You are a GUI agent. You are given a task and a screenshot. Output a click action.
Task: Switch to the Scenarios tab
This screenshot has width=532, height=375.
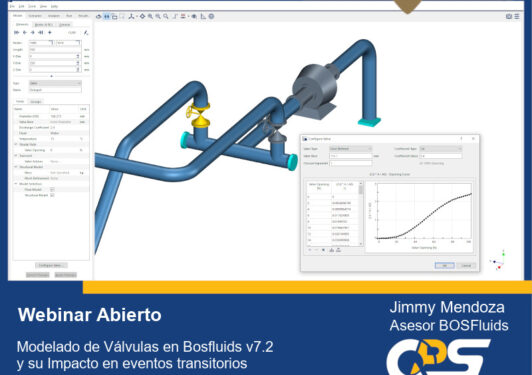35,16
